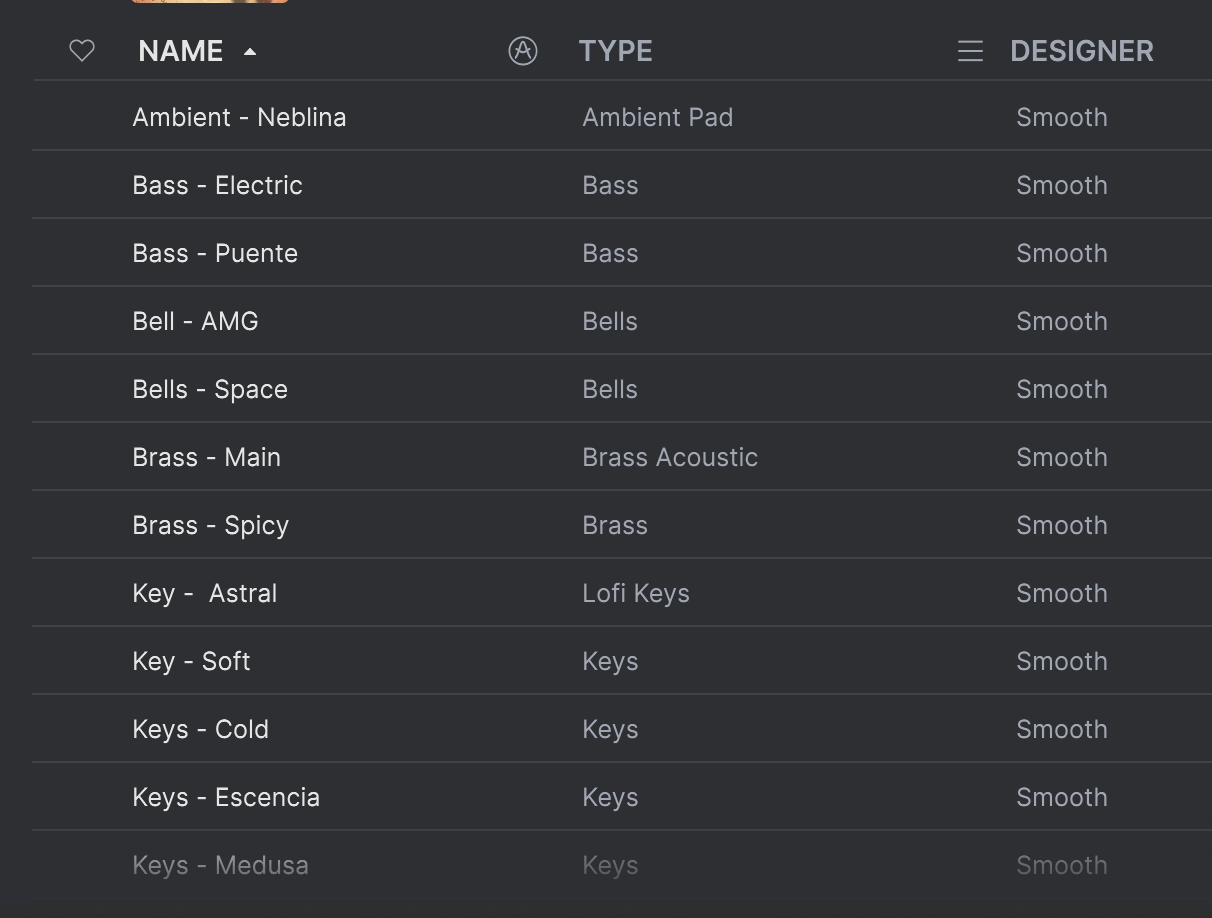Open the list options icon beside Designer
The width and height of the screenshot is (1212, 918).
pos(970,51)
